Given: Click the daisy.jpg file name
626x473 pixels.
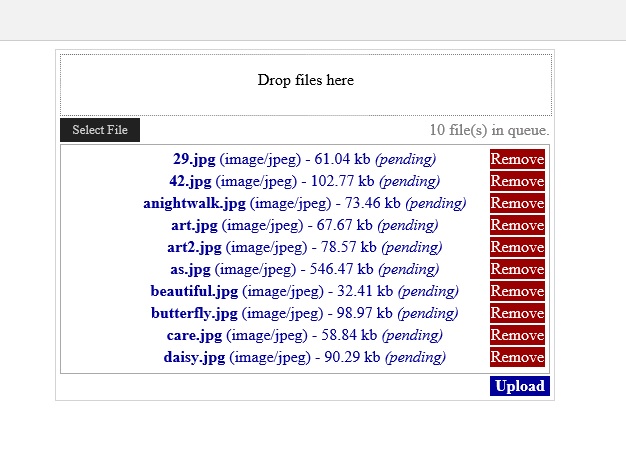Looking at the screenshot, I should click(194, 357).
